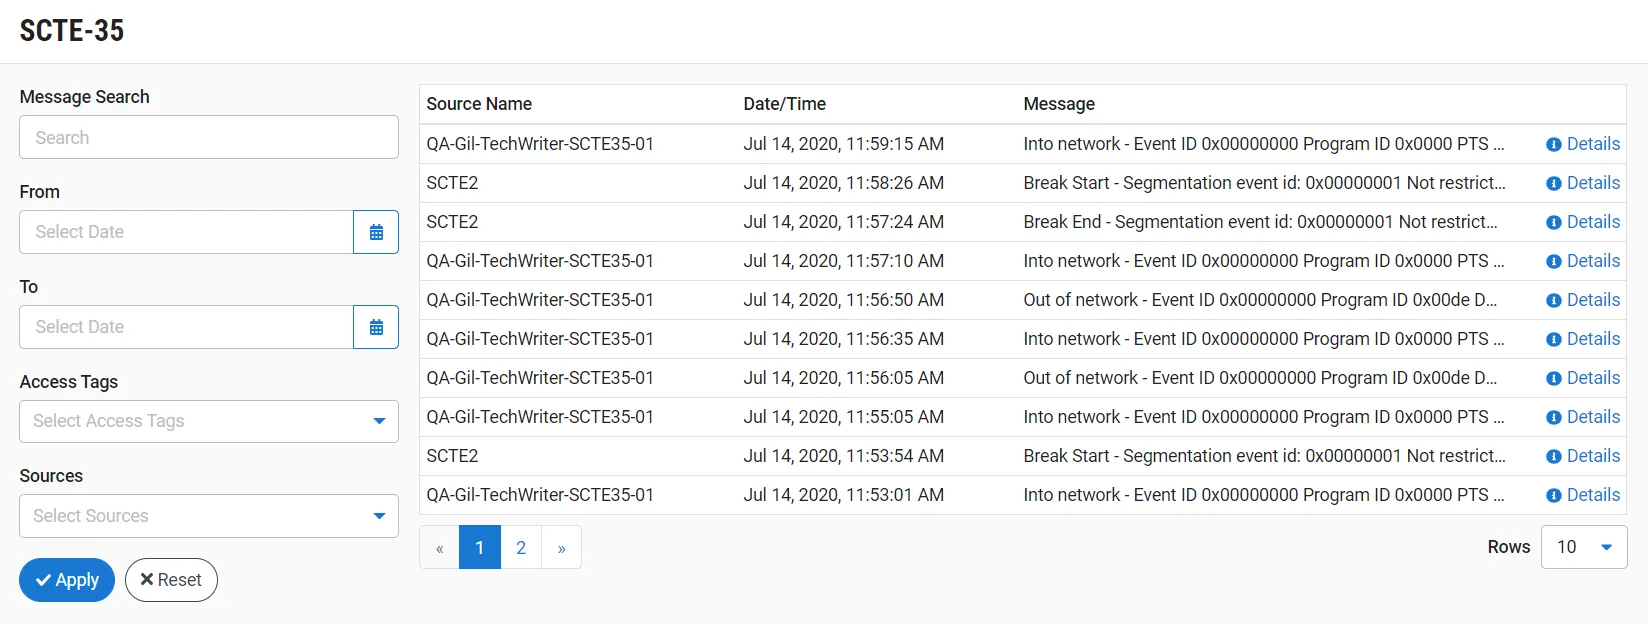Expand the Select Sources dropdown

click(209, 516)
